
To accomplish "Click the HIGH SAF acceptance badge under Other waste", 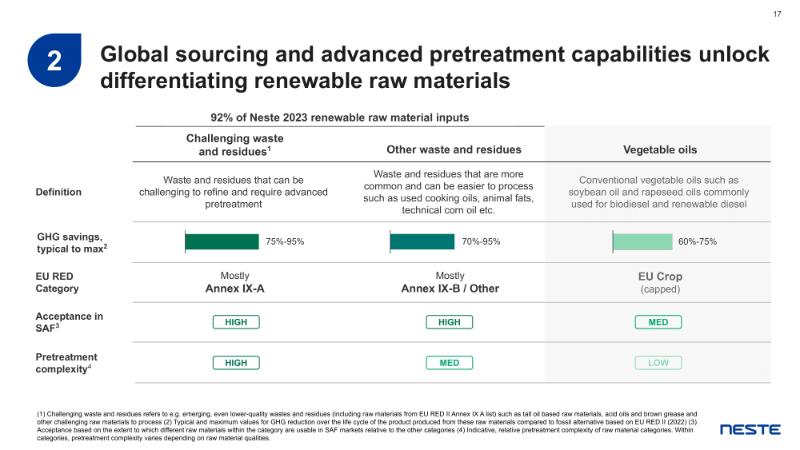I will 449,322.
